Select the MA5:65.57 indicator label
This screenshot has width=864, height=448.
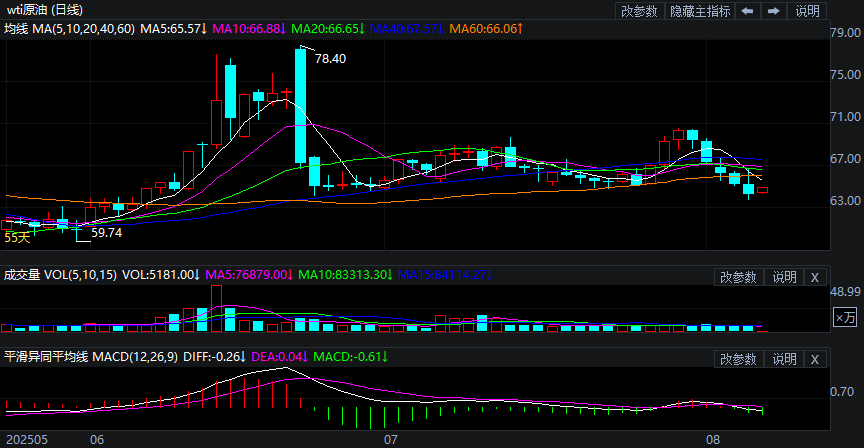click(x=174, y=29)
